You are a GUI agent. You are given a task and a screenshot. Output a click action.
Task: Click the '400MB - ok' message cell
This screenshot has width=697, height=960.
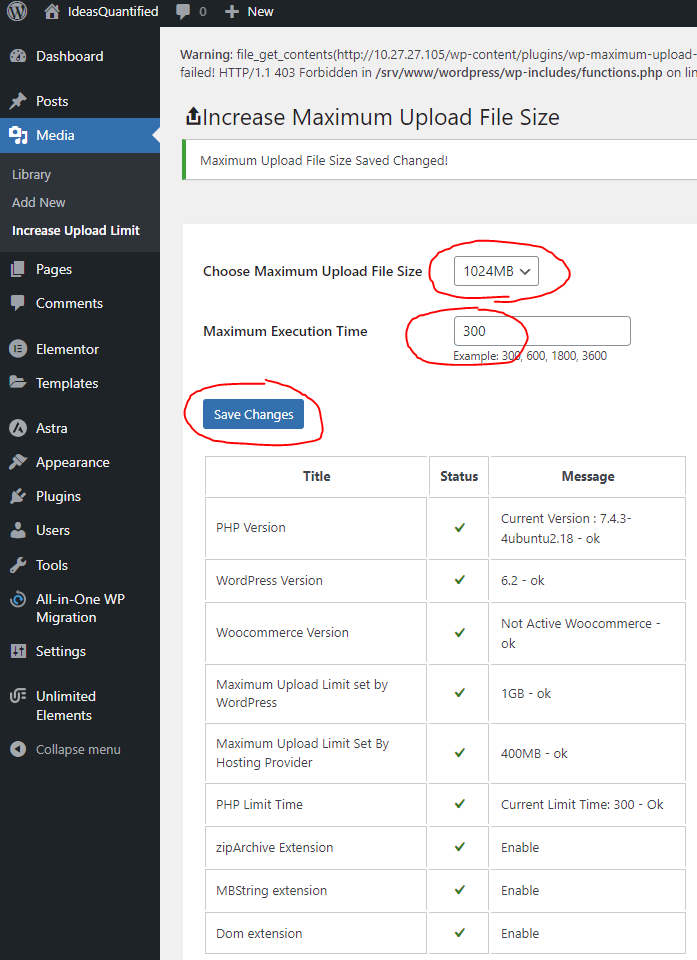pos(588,753)
